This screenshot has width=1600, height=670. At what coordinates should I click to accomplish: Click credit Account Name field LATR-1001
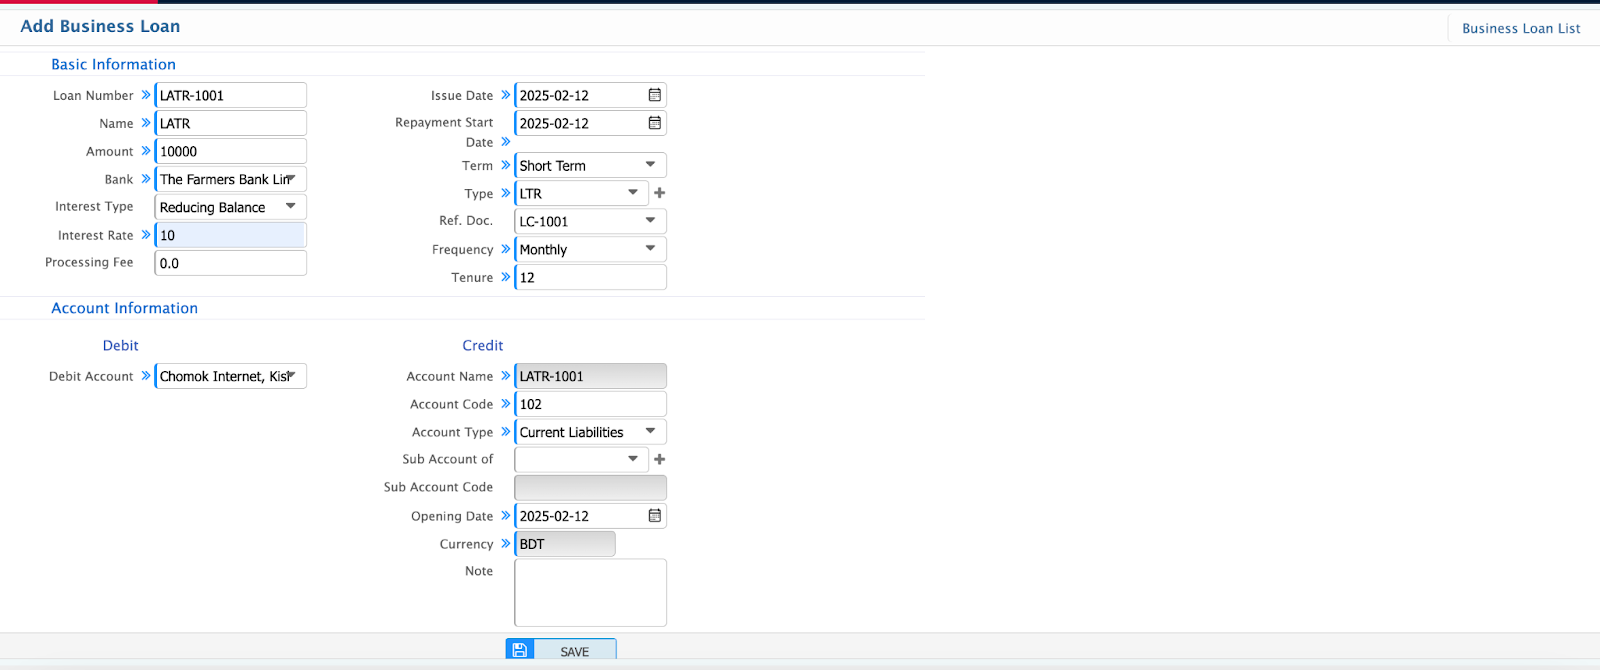tap(590, 376)
